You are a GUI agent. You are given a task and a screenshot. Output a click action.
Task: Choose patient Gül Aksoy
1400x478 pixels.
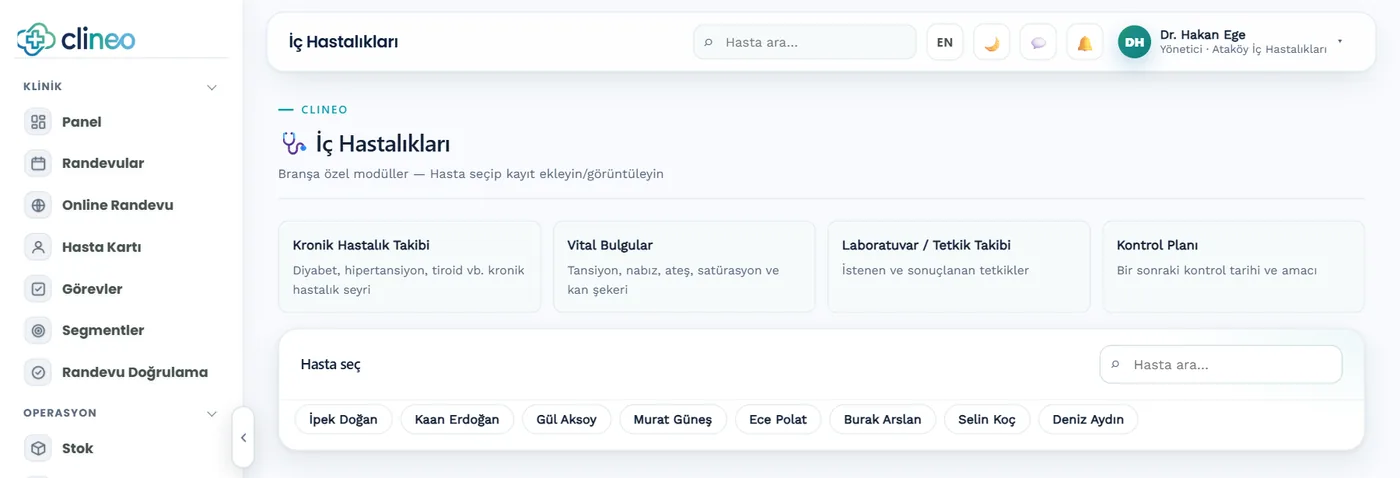[x=566, y=419]
